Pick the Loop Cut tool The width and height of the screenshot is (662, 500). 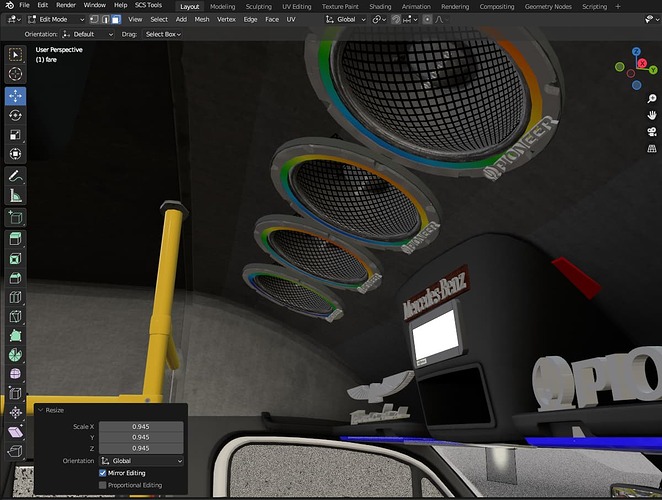pos(16,297)
